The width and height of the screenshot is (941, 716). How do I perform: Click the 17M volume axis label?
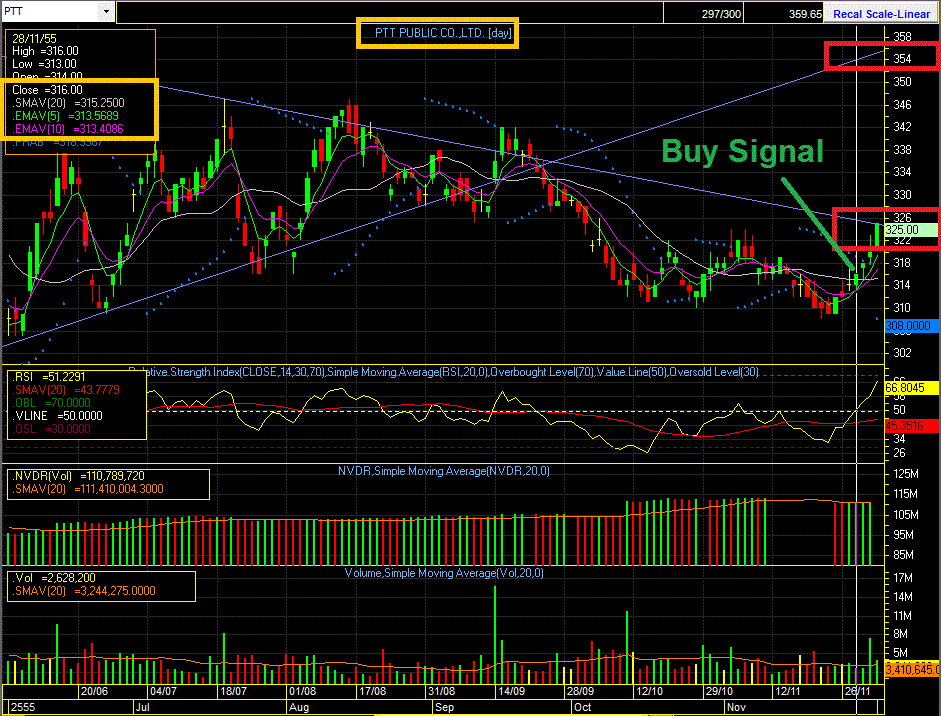(903, 578)
